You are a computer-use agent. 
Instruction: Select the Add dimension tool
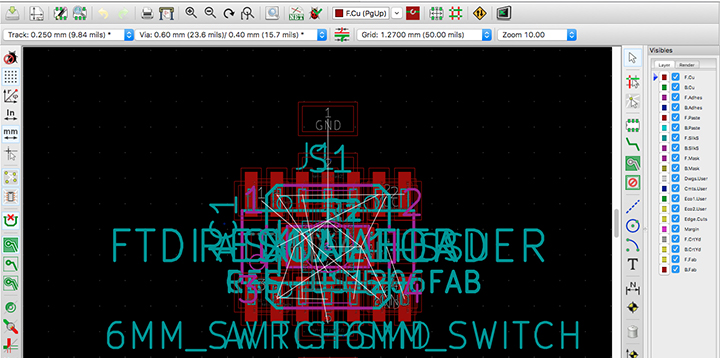[x=633, y=288]
